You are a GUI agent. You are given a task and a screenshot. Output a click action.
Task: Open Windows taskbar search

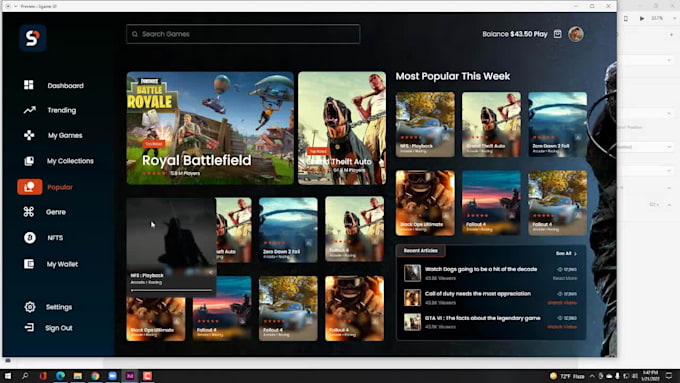[25, 376]
